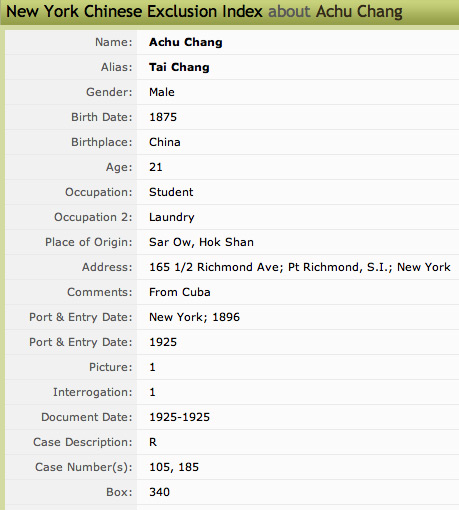459x510 pixels.
Task: Click the 'Box:' label
Action: (x=119, y=492)
